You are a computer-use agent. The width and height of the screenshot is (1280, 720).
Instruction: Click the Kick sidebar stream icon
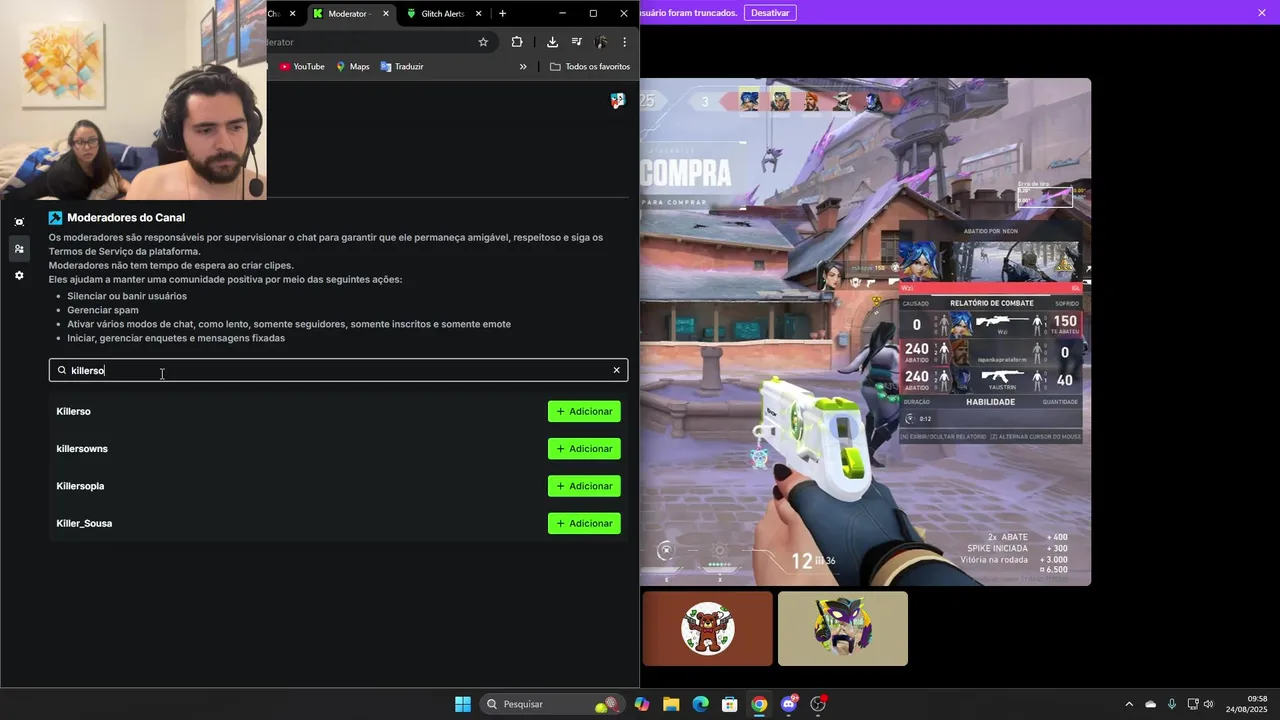(19, 222)
